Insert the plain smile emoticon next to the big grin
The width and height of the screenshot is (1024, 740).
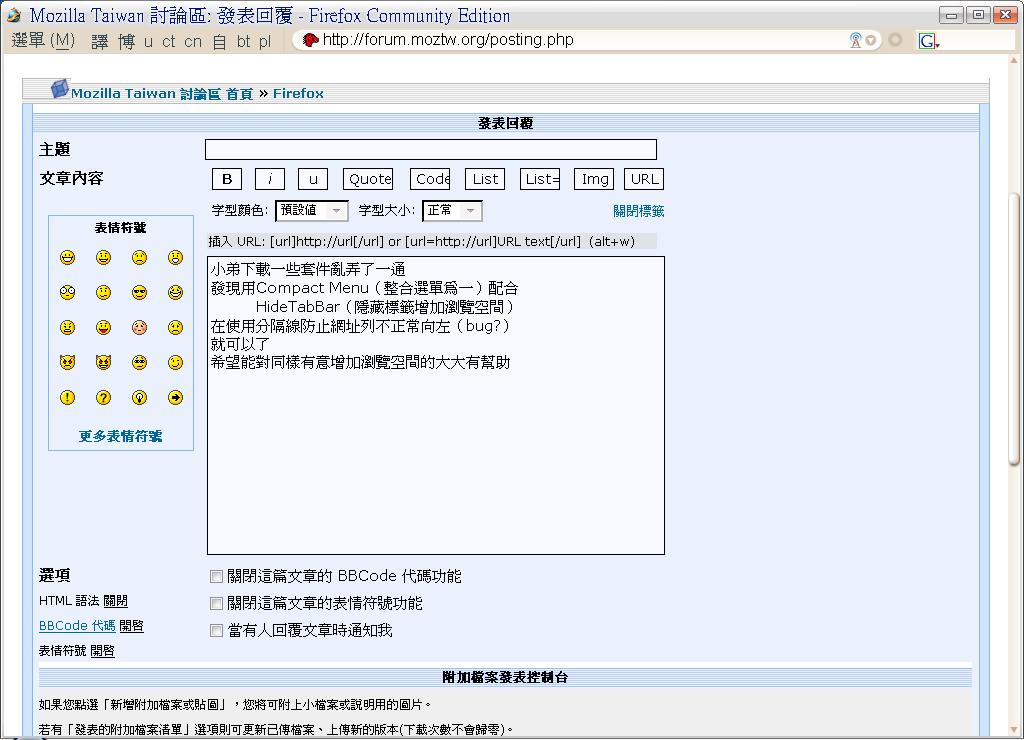click(x=103, y=257)
